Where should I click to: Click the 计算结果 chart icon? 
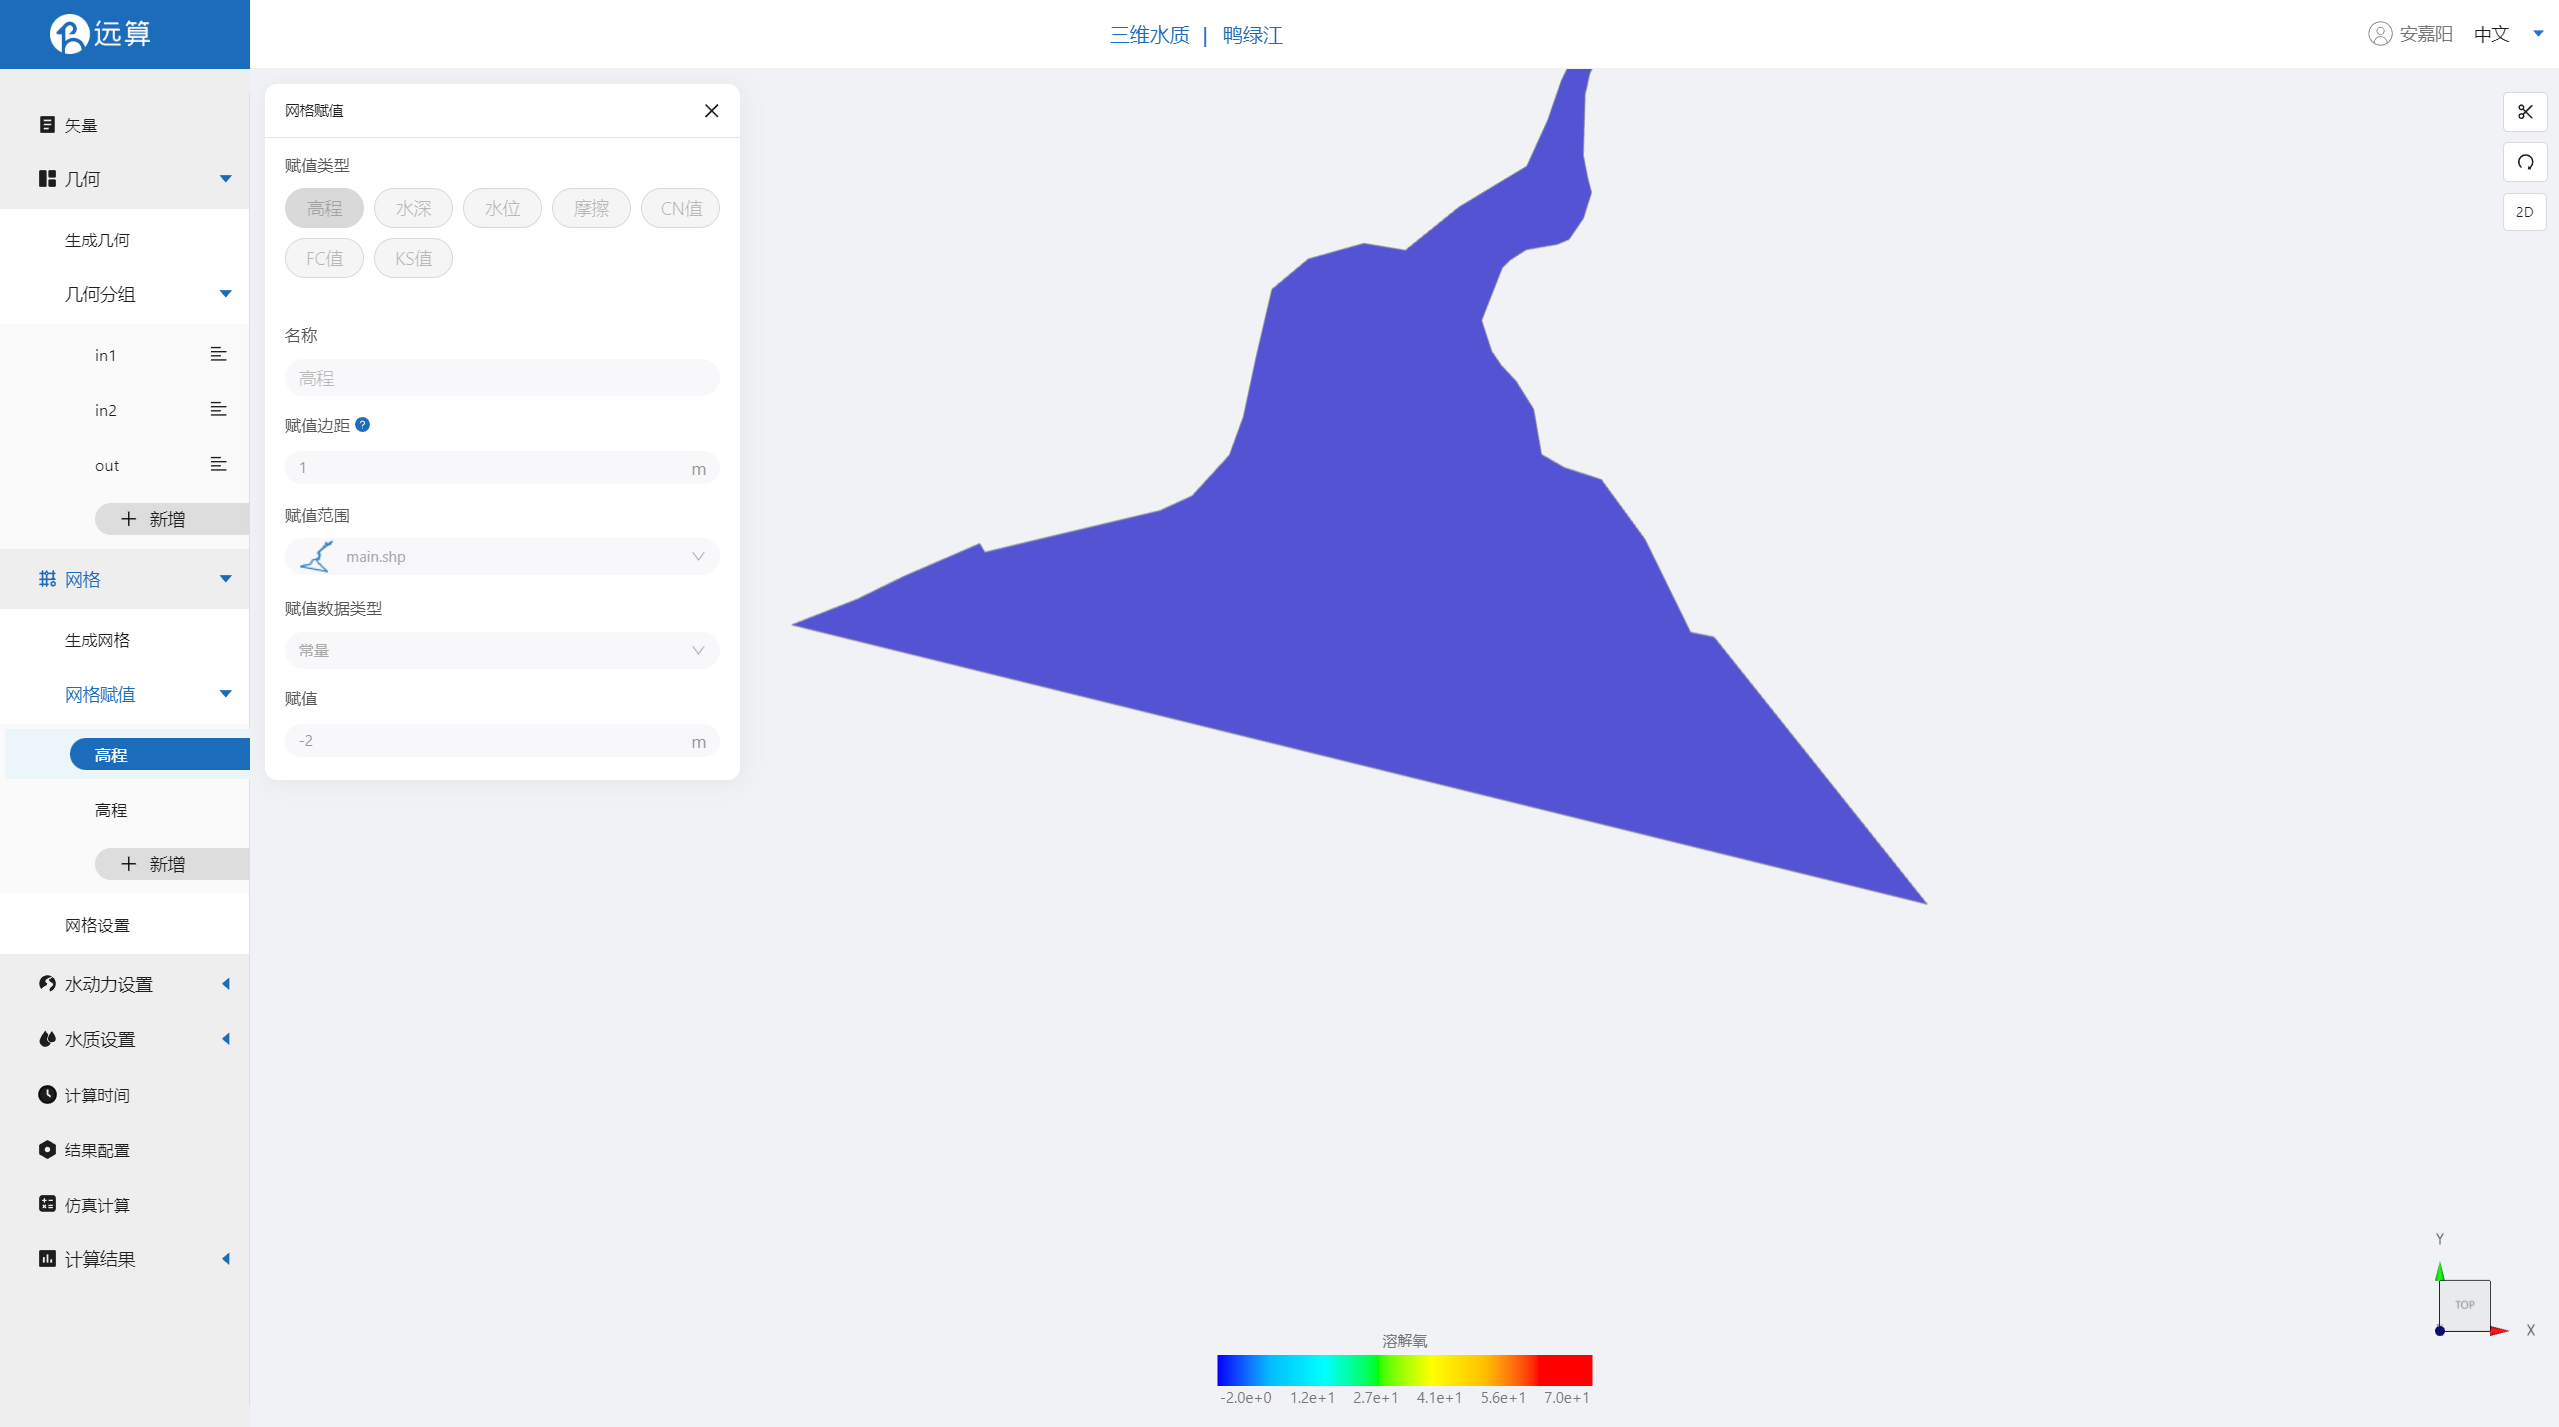tap(47, 1259)
